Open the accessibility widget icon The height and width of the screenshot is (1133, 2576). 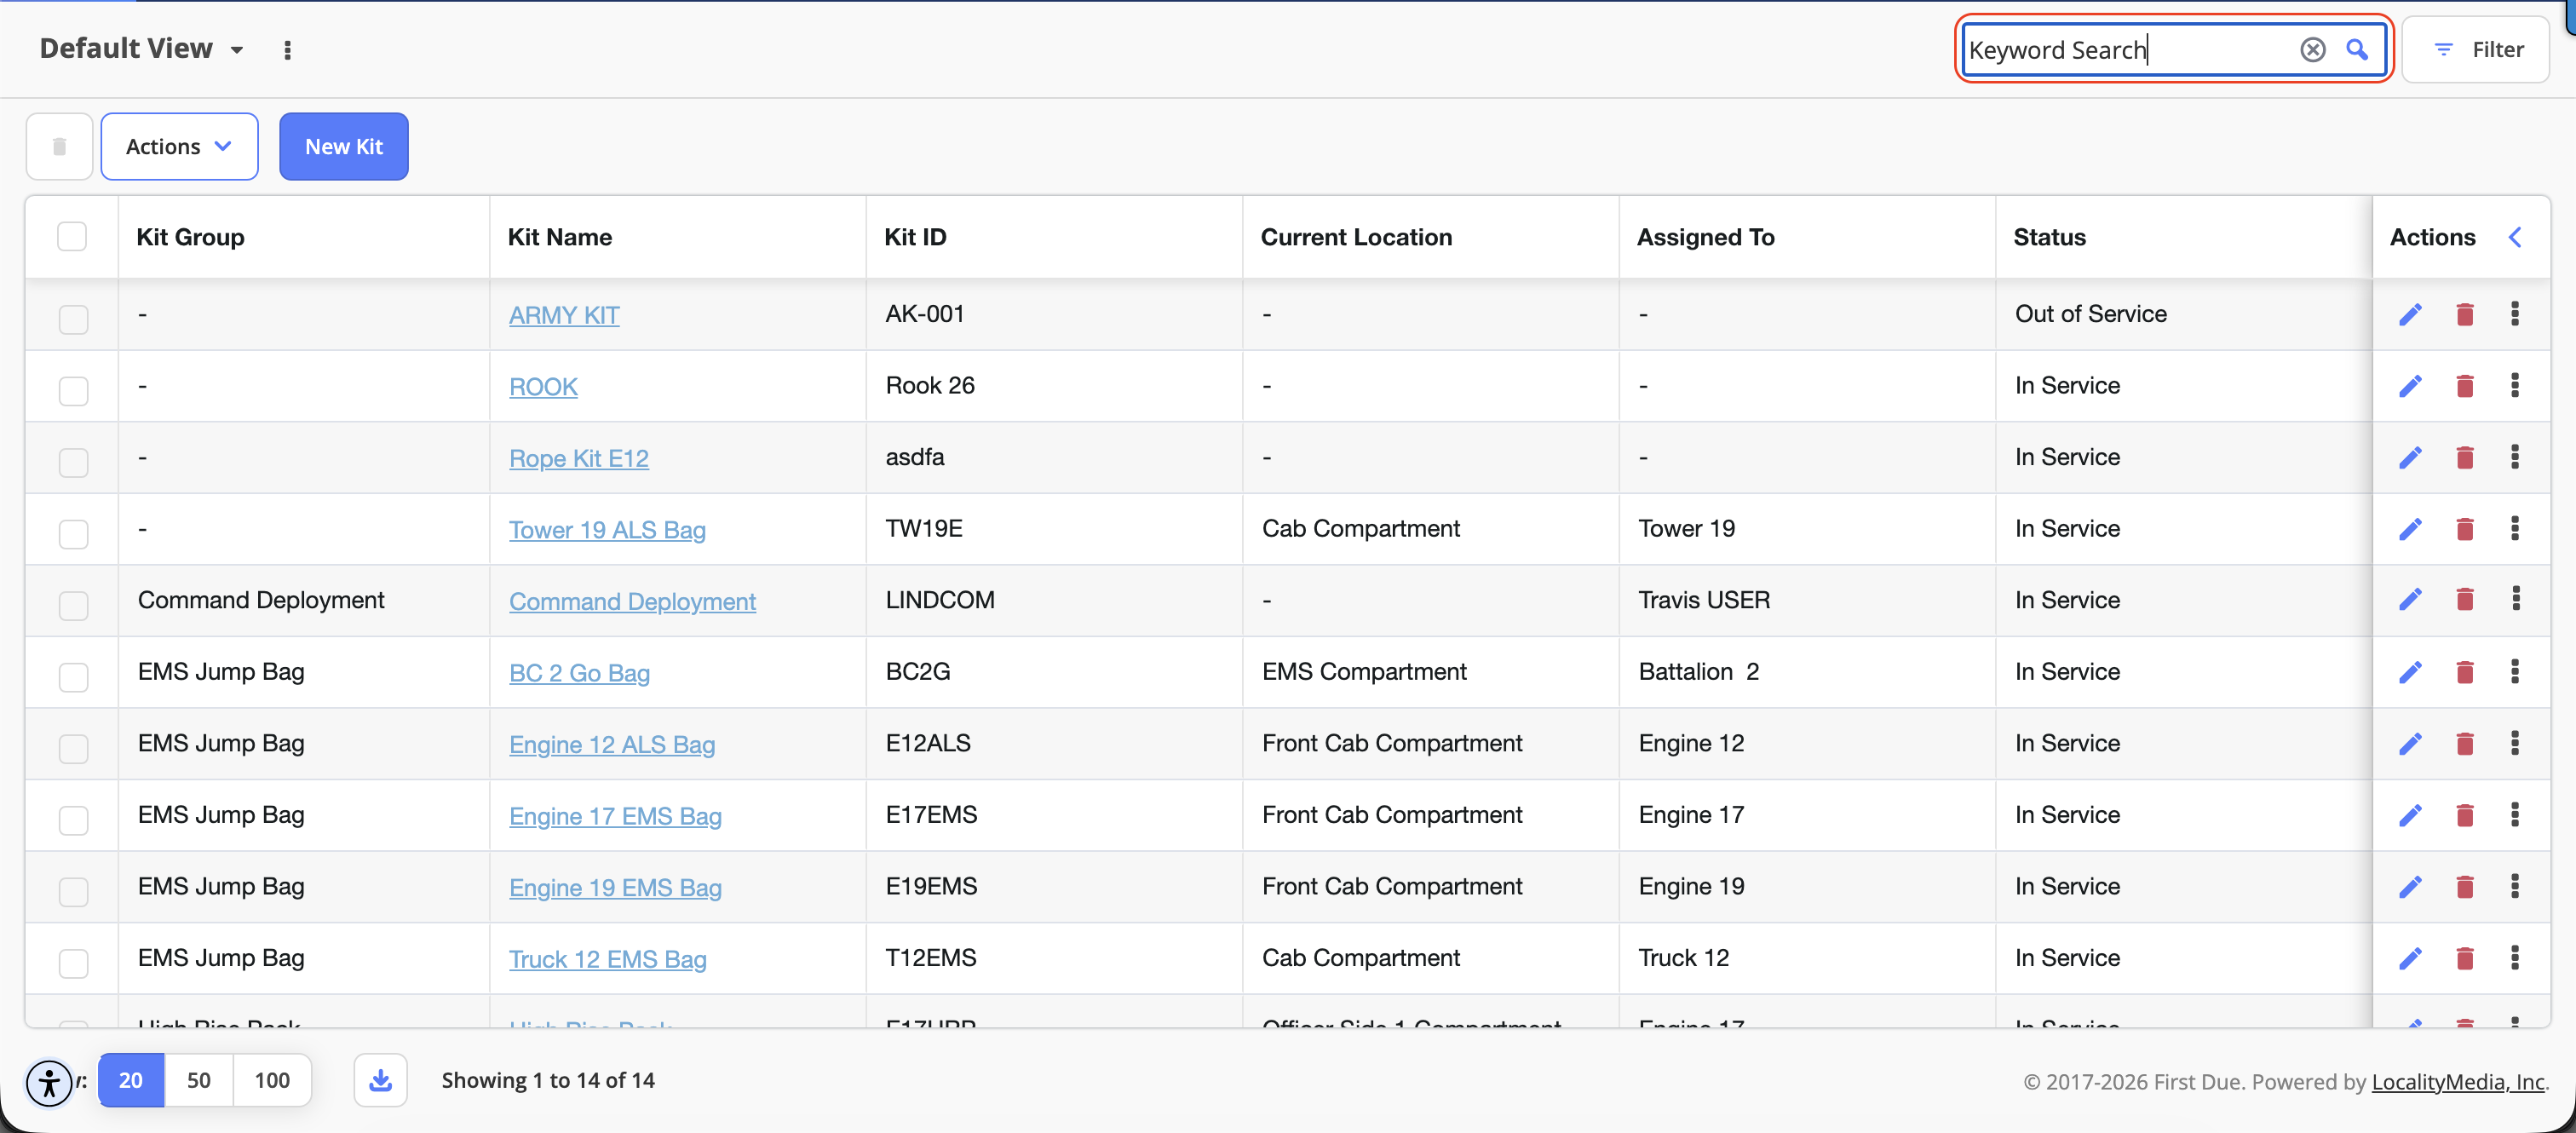coord(49,1083)
